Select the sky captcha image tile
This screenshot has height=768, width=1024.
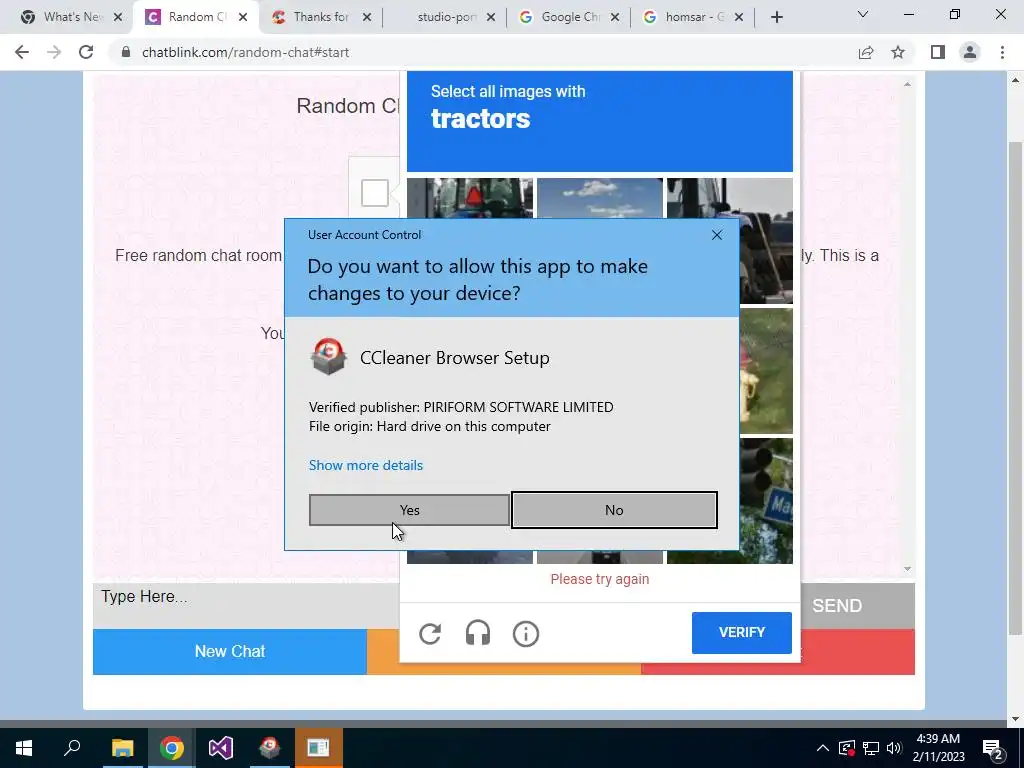point(600,198)
